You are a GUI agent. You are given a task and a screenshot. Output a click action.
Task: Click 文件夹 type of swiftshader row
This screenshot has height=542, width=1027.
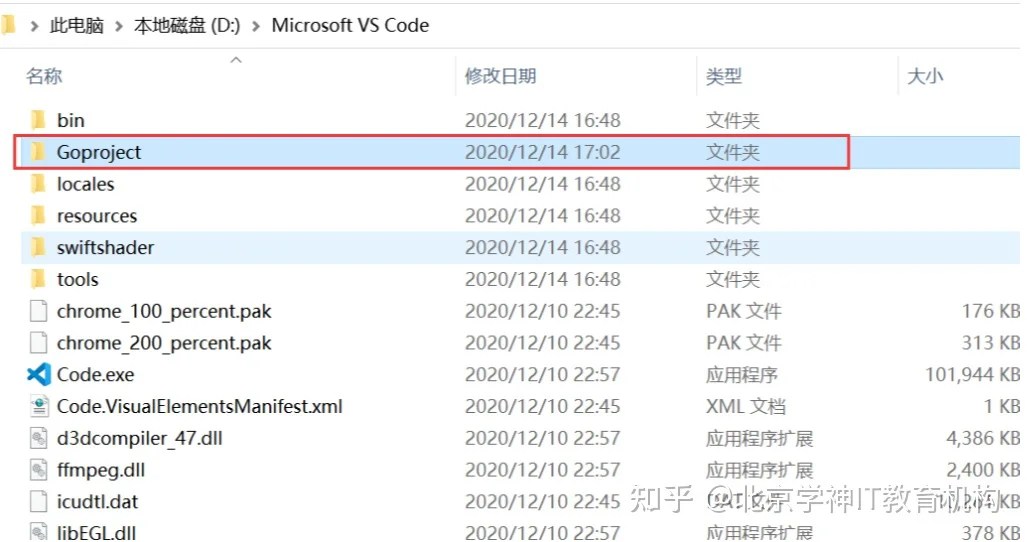point(732,247)
